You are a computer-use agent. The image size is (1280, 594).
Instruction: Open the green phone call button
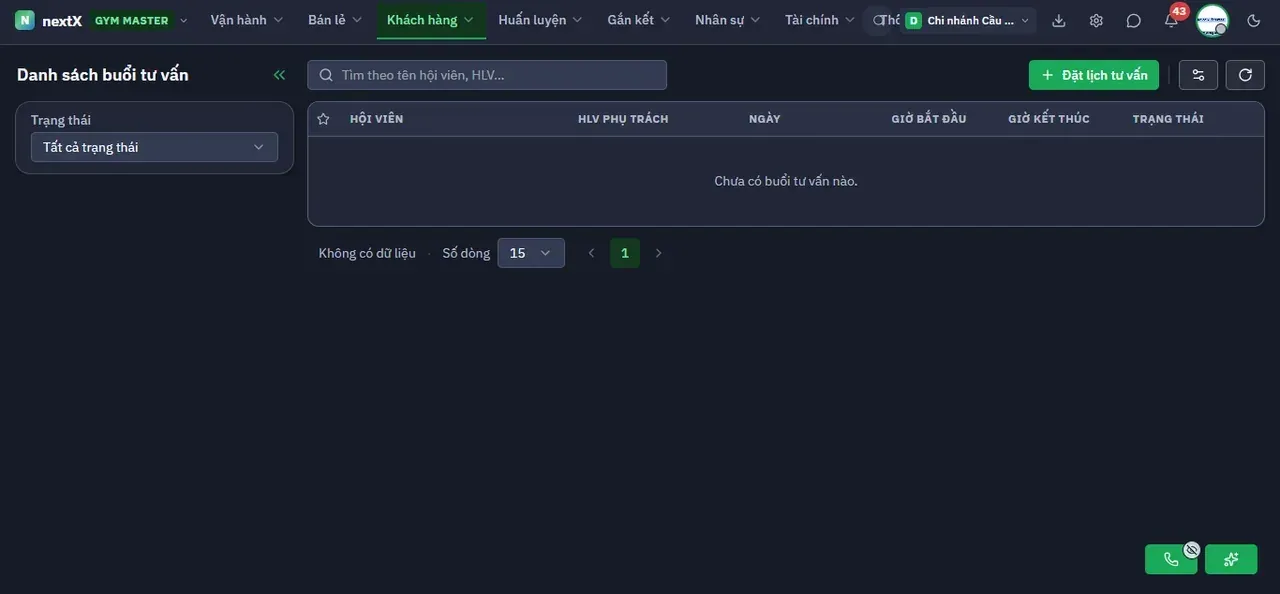[1171, 559]
